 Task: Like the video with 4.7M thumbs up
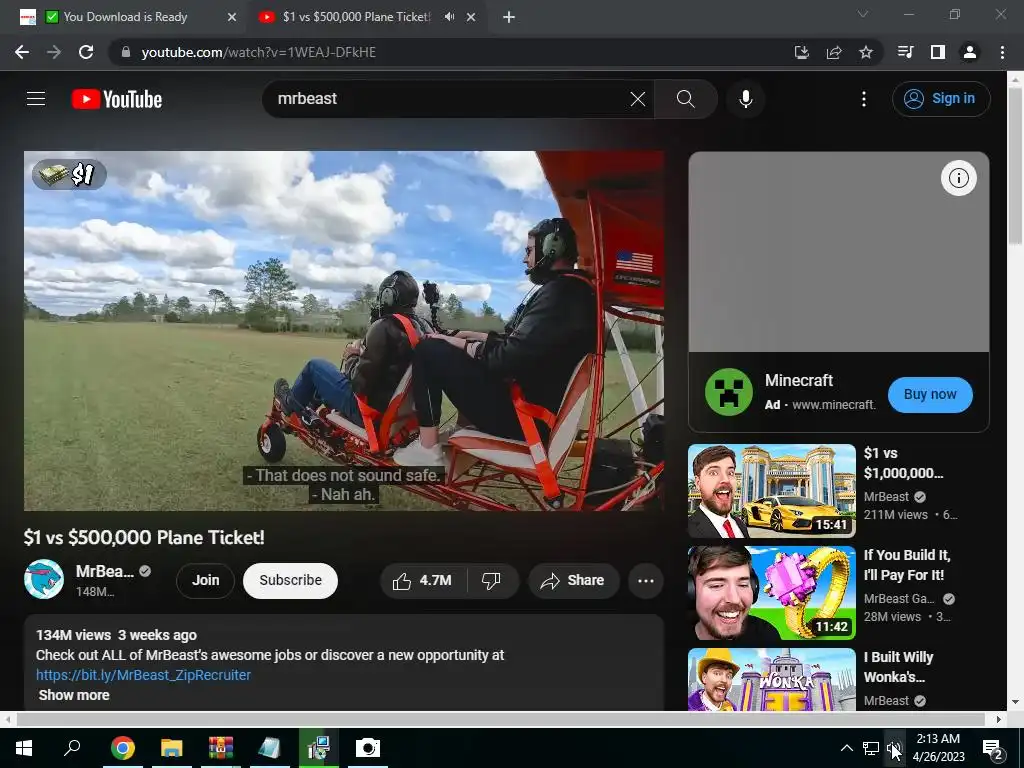point(423,581)
